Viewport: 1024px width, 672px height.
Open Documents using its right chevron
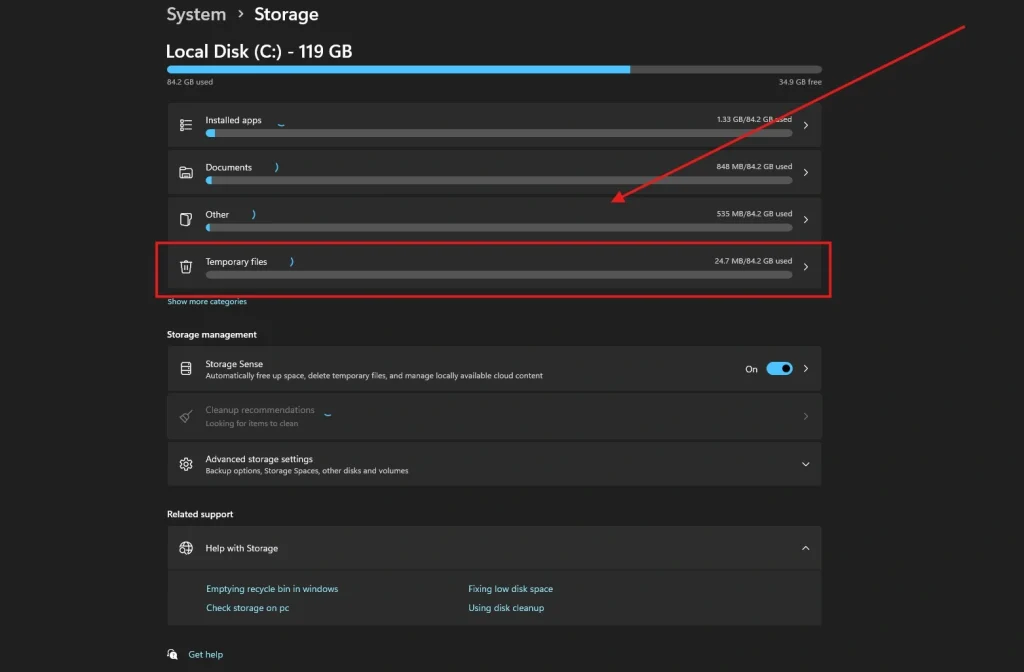806,172
